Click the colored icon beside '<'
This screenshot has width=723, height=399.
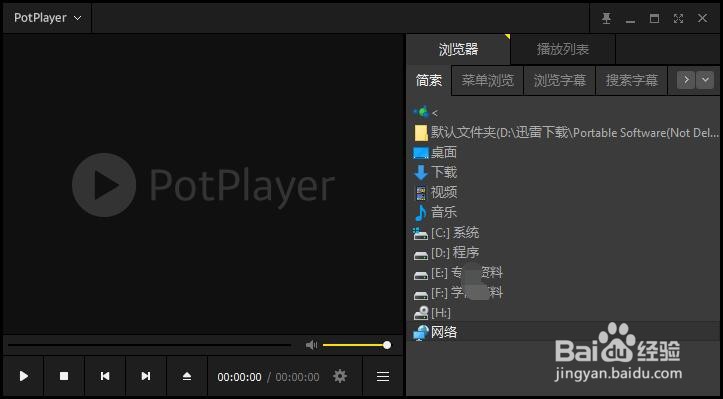[421, 112]
